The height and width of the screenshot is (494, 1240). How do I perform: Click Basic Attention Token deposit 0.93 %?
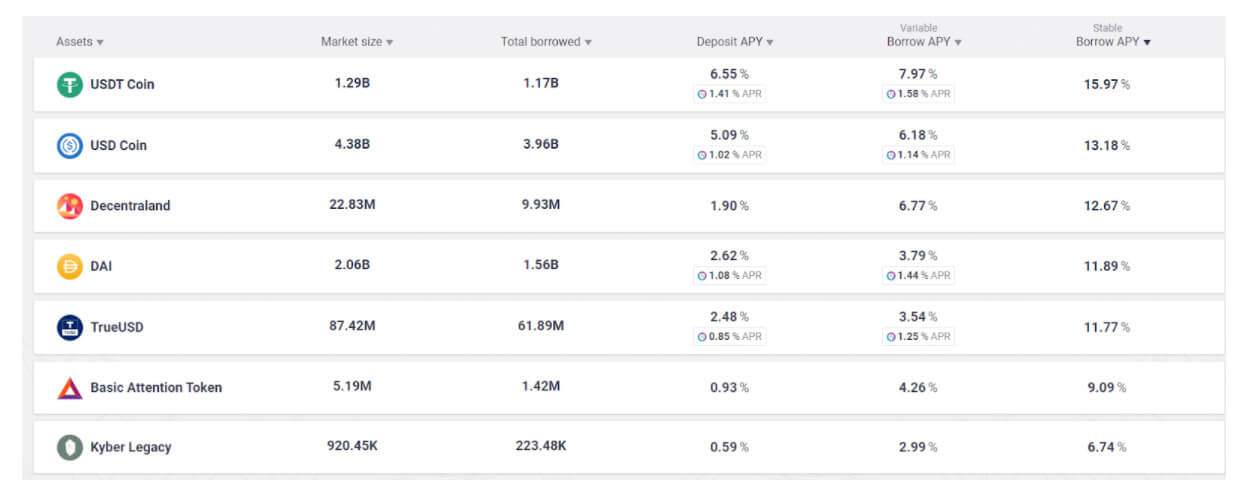coord(729,388)
